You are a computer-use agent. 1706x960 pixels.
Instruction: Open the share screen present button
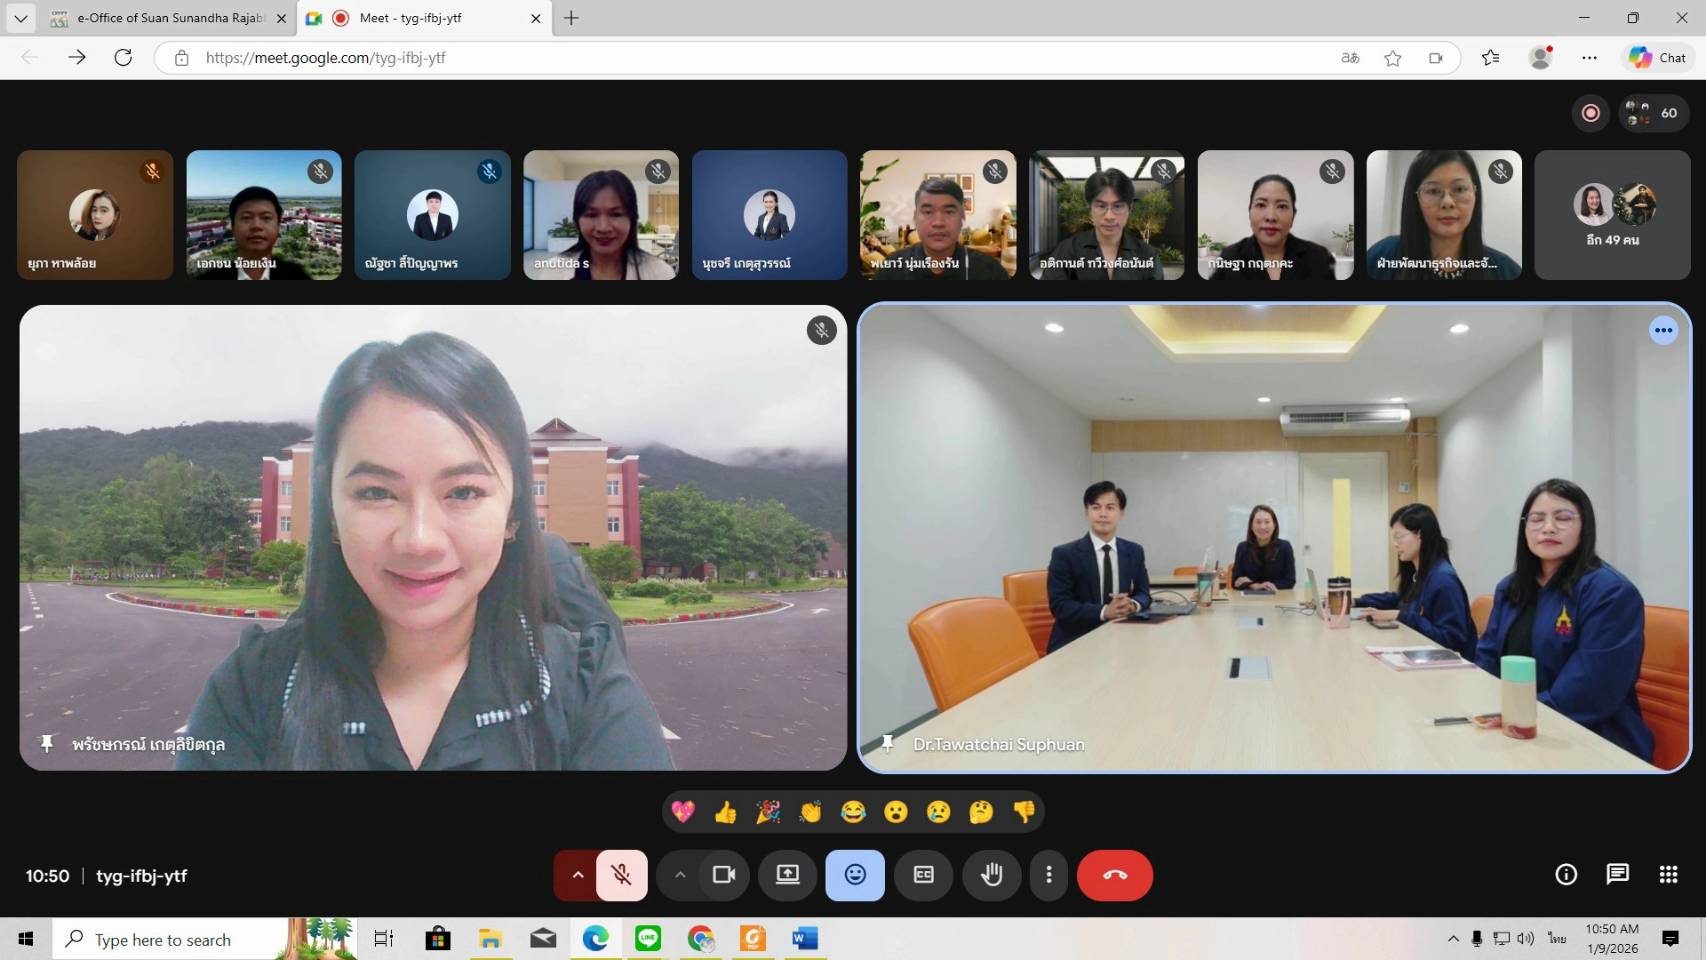click(x=788, y=875)
